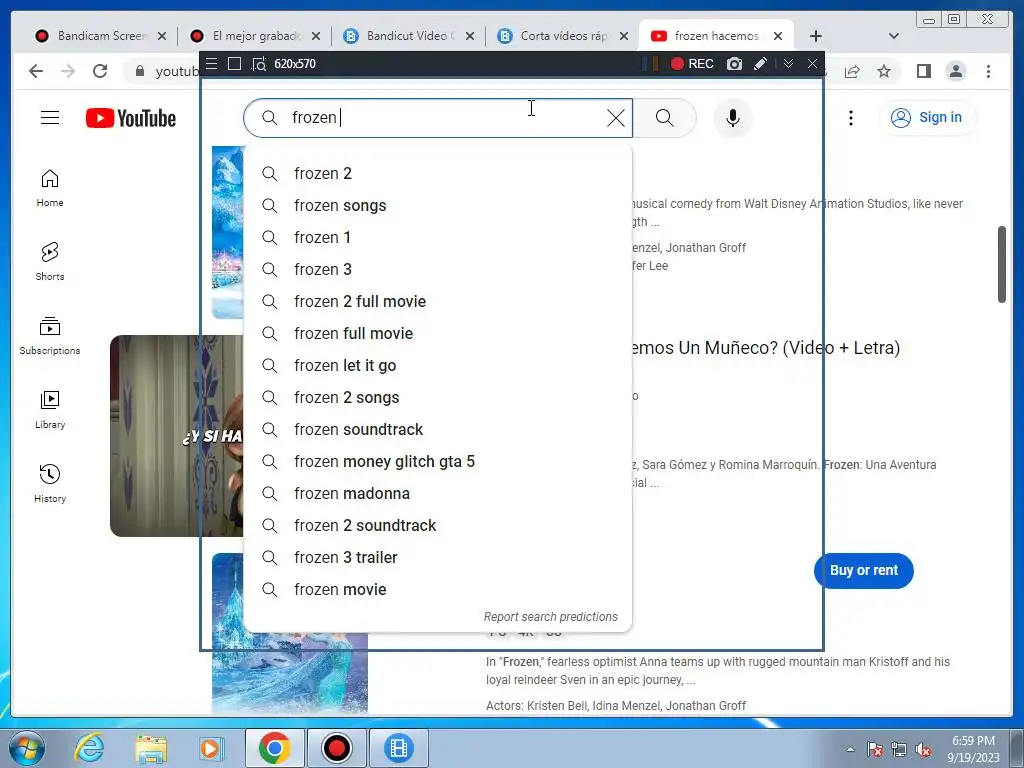The width and height of the screenshot is (1024, 768).
Task: Open Home in the sidebar
Action: pyautogui.click(x=50, y=189)
